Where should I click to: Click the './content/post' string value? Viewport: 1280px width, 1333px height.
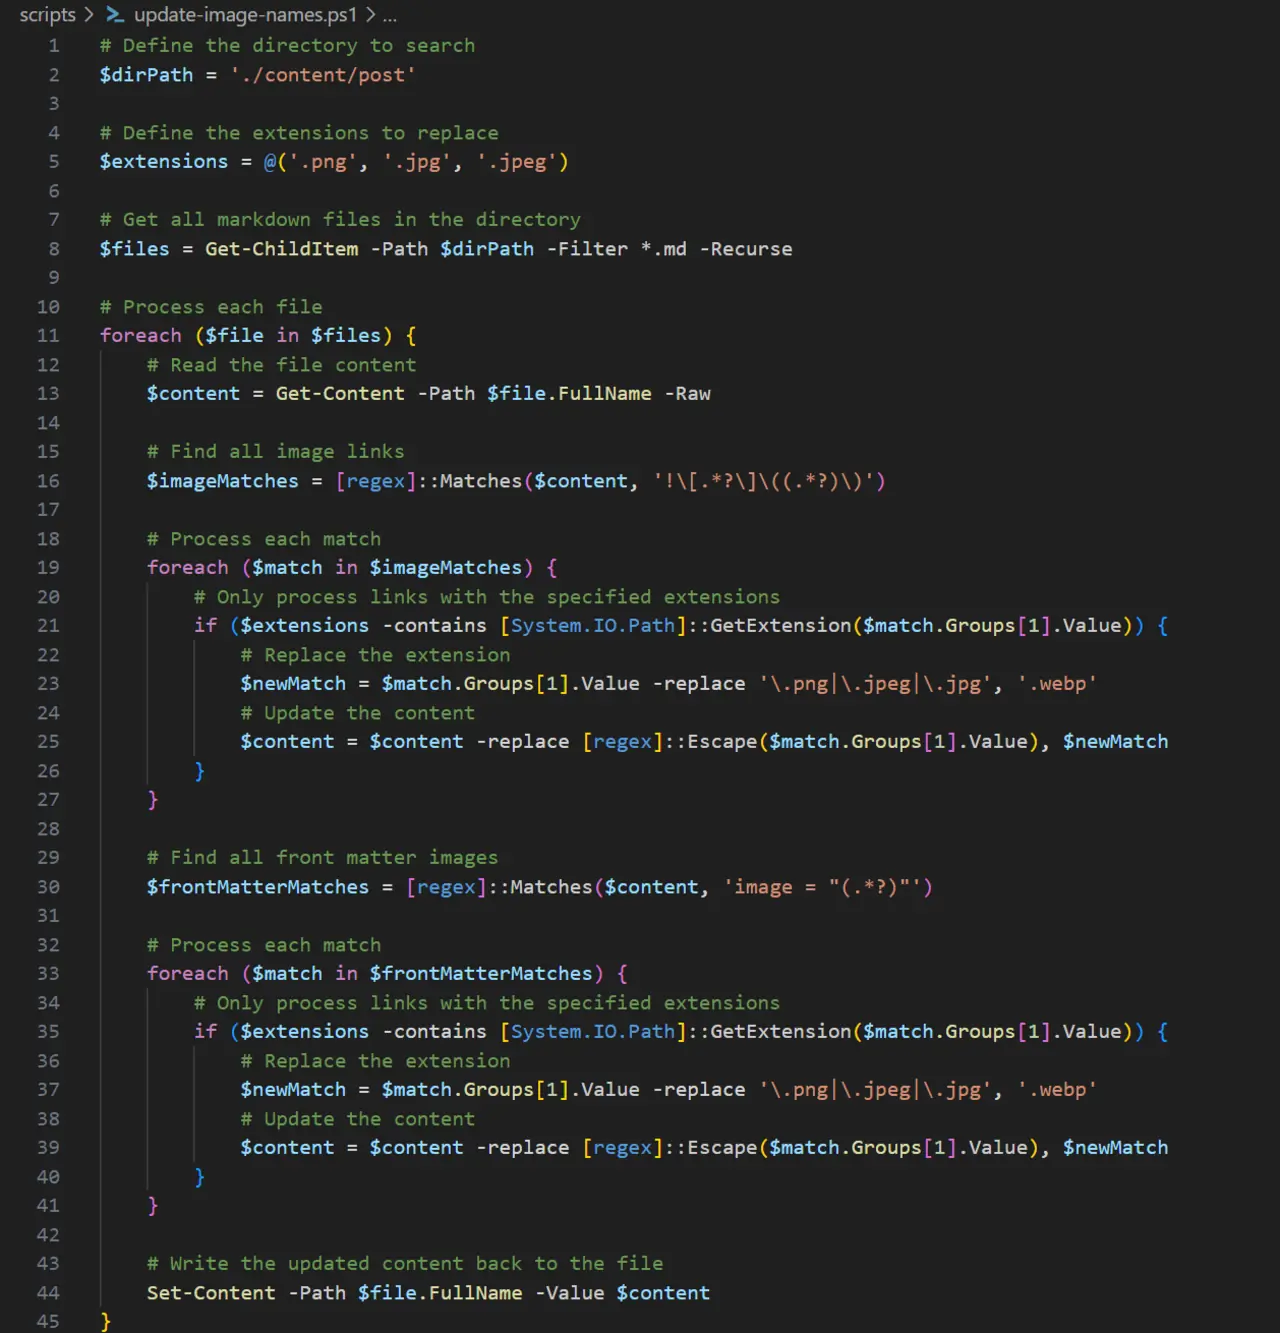322,75
